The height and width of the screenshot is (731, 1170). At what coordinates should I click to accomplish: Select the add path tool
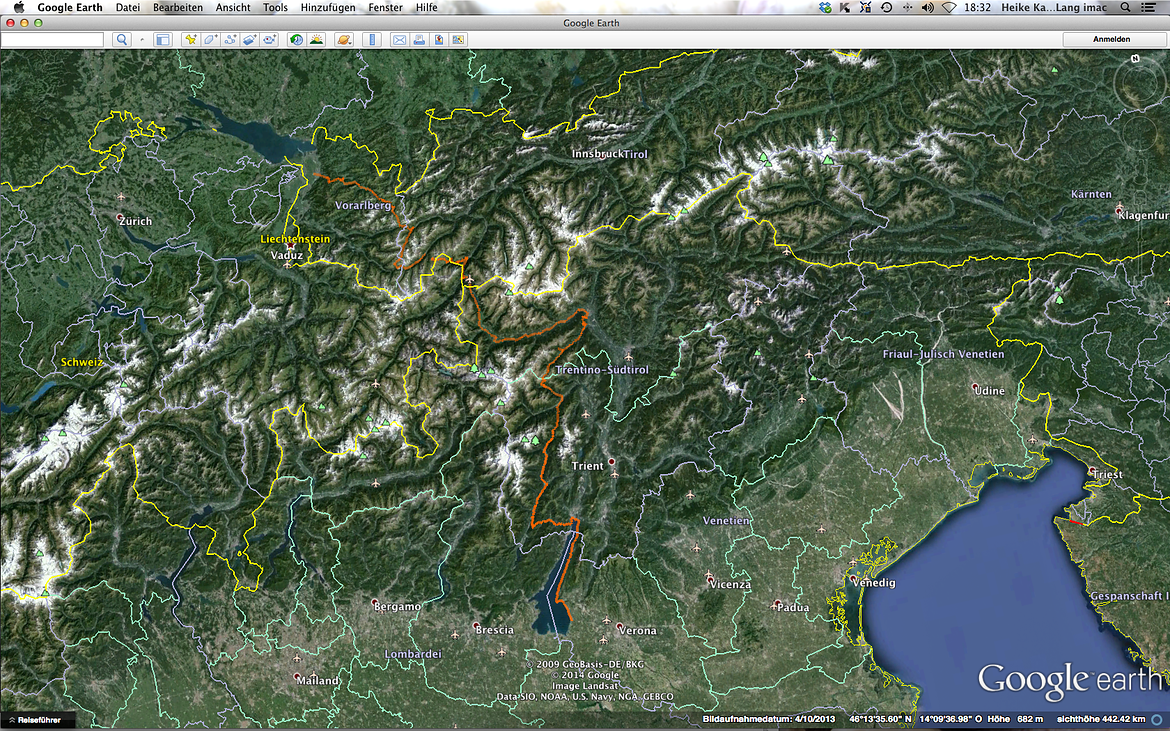[x=230, y=40]
